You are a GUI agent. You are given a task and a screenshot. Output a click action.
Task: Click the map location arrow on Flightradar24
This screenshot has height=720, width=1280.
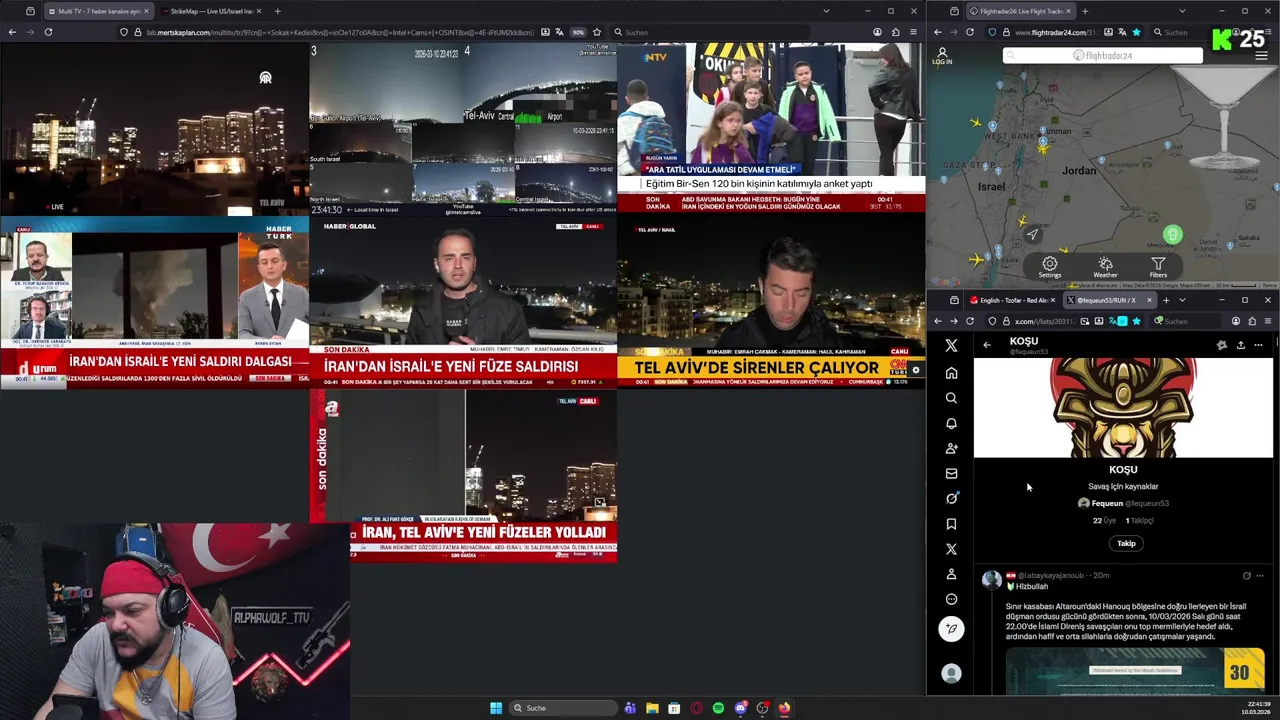click(x=1032, y=234)
